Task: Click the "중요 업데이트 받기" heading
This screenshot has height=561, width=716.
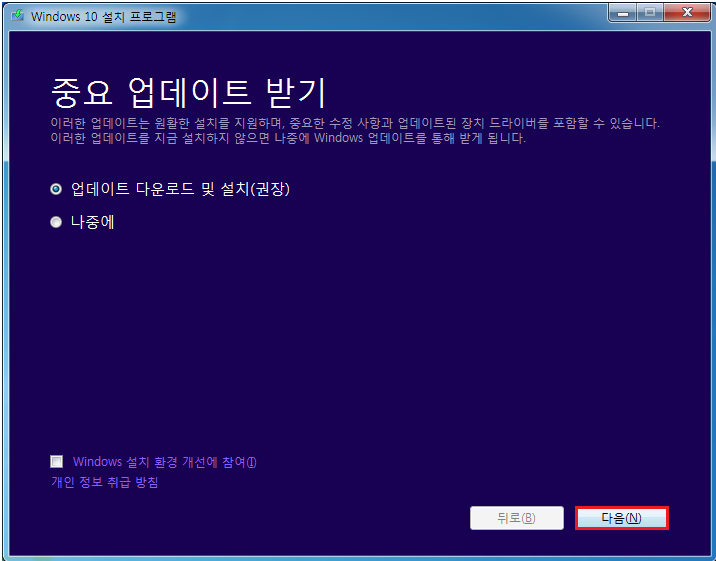Action: [x=188, y=93]
